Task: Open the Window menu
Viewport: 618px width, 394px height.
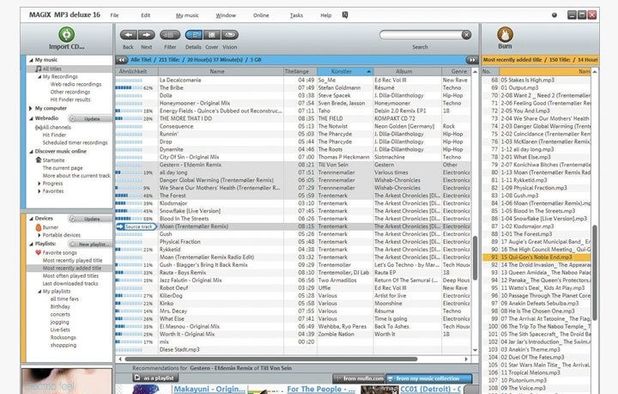Action: tap(226, 15)
